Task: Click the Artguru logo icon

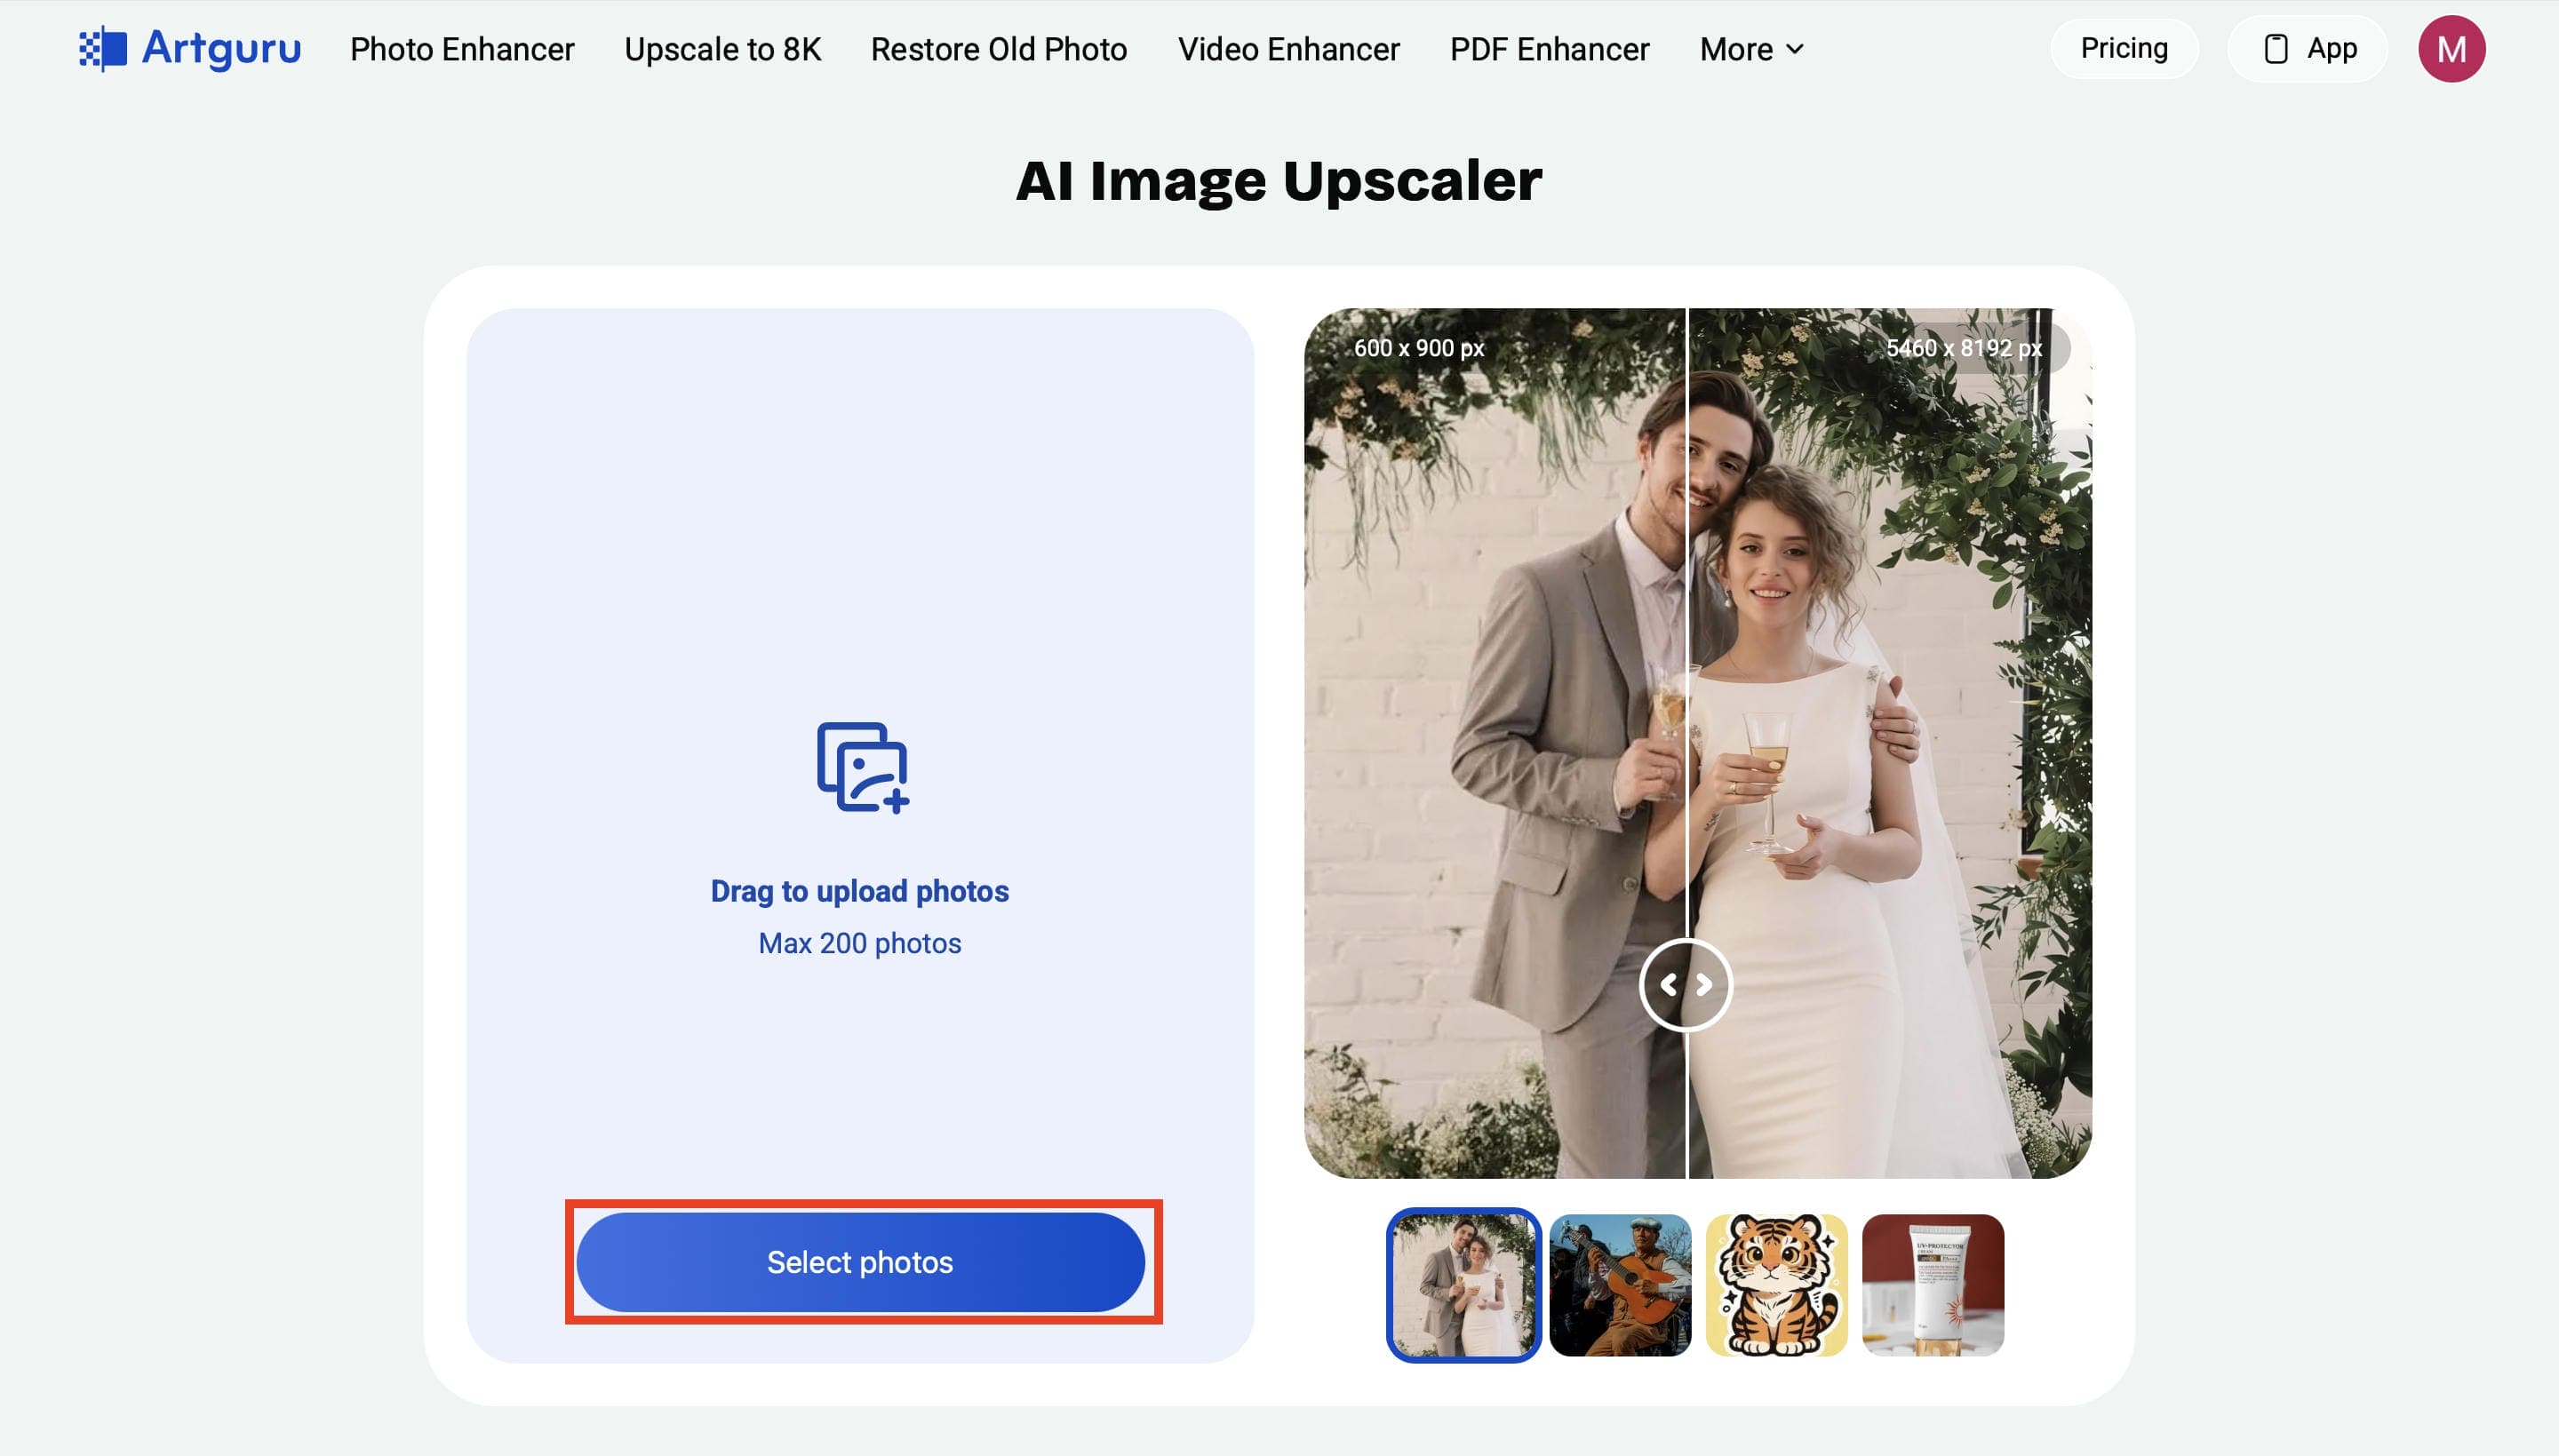Action: pyautogui.click(x=103, y=49)
